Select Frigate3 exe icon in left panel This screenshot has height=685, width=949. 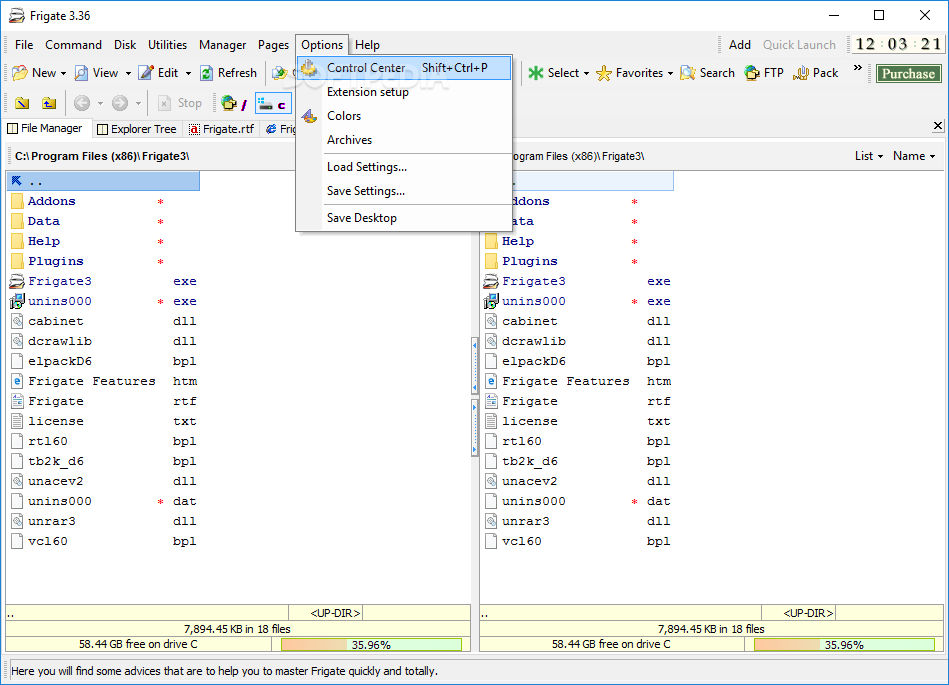tap(17, 281)
